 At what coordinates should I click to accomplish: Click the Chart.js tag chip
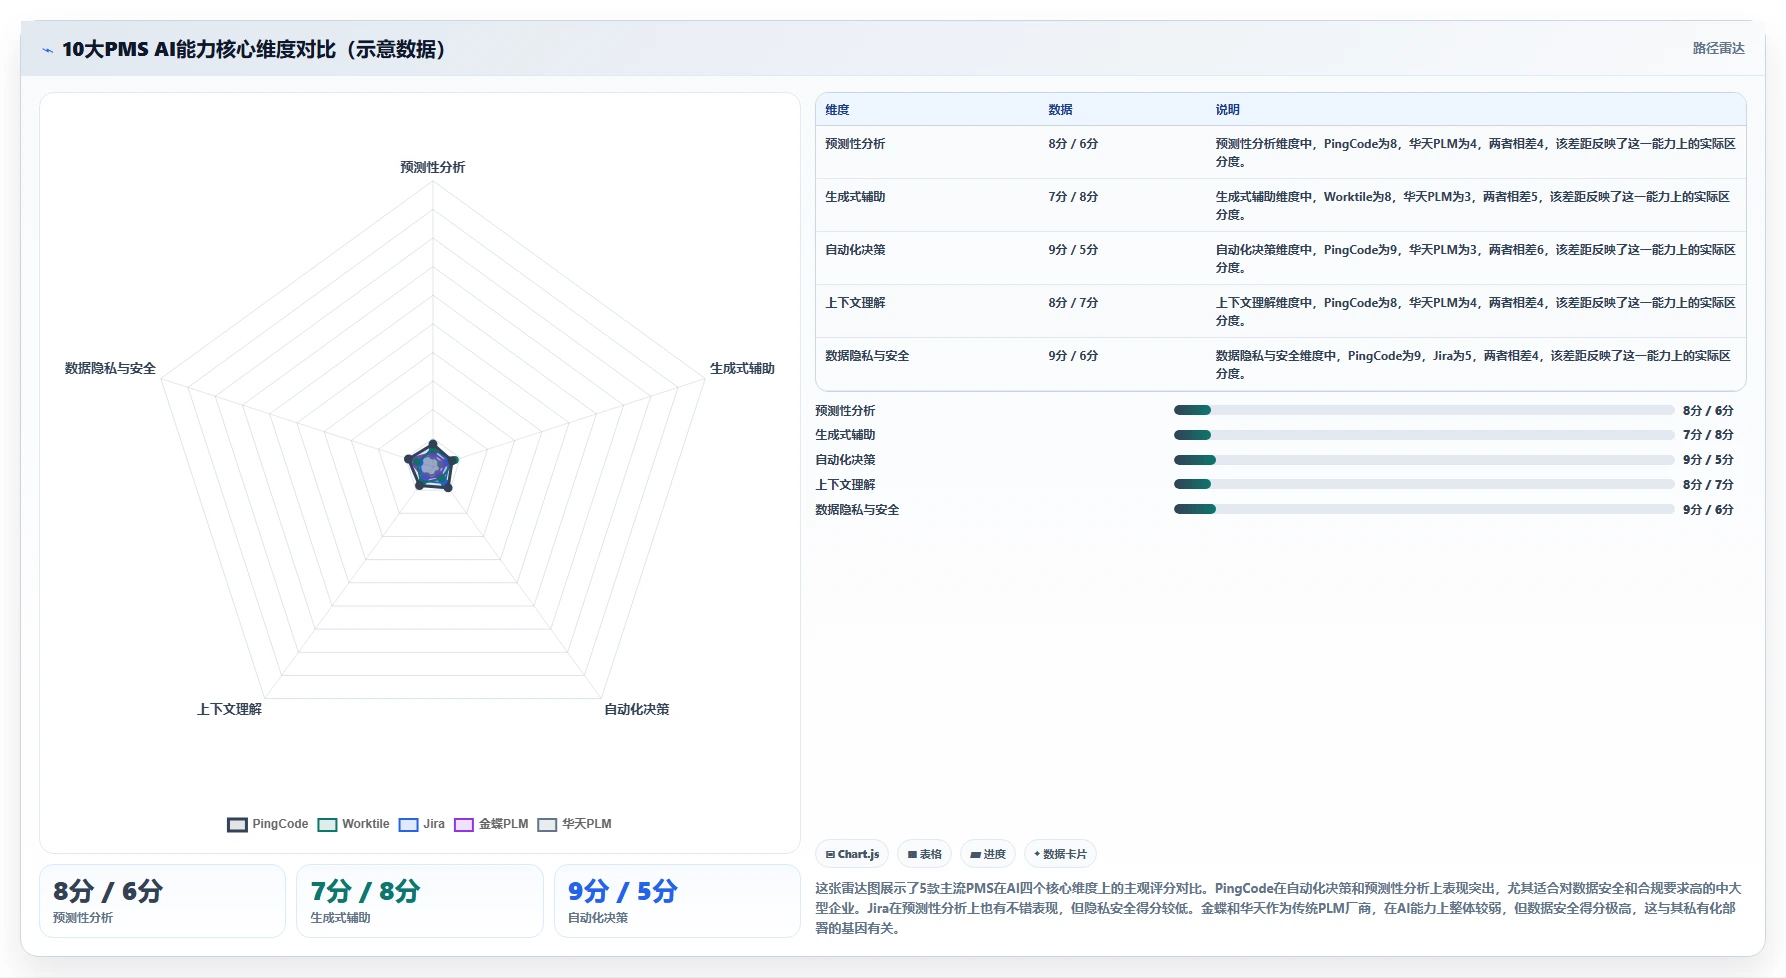[852, 854]
